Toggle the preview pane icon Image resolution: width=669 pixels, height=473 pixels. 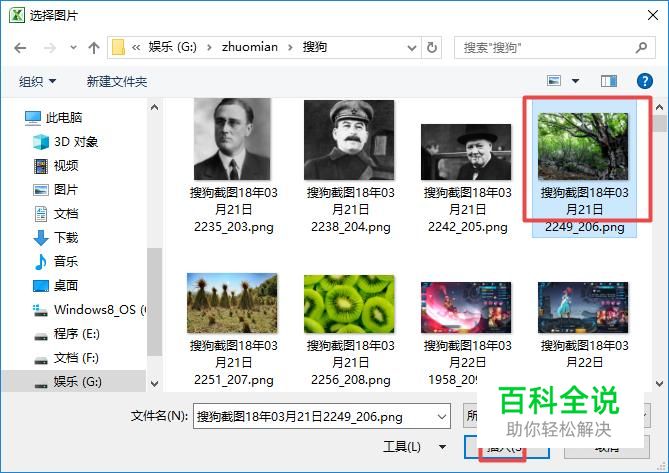point(609,81)
